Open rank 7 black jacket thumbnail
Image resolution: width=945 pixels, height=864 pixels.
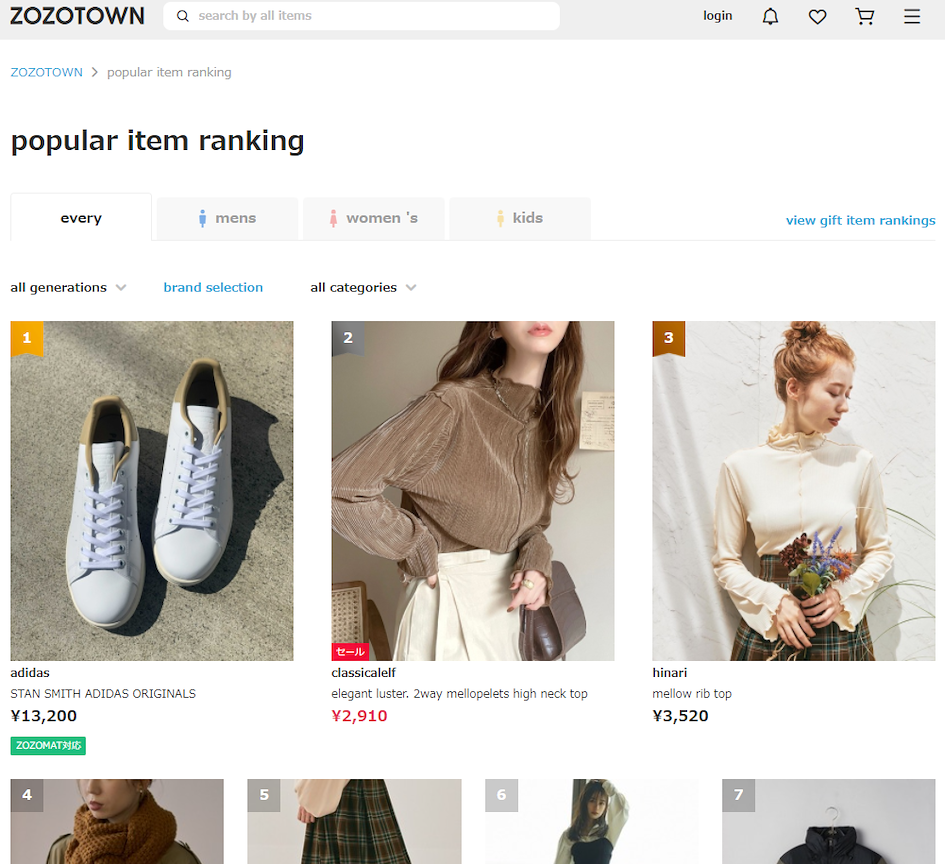pos(829,821)
